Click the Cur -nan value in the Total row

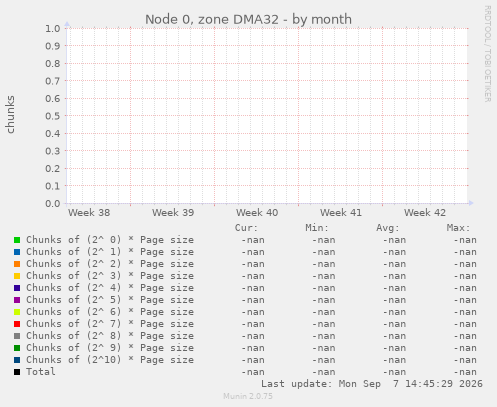253,372
